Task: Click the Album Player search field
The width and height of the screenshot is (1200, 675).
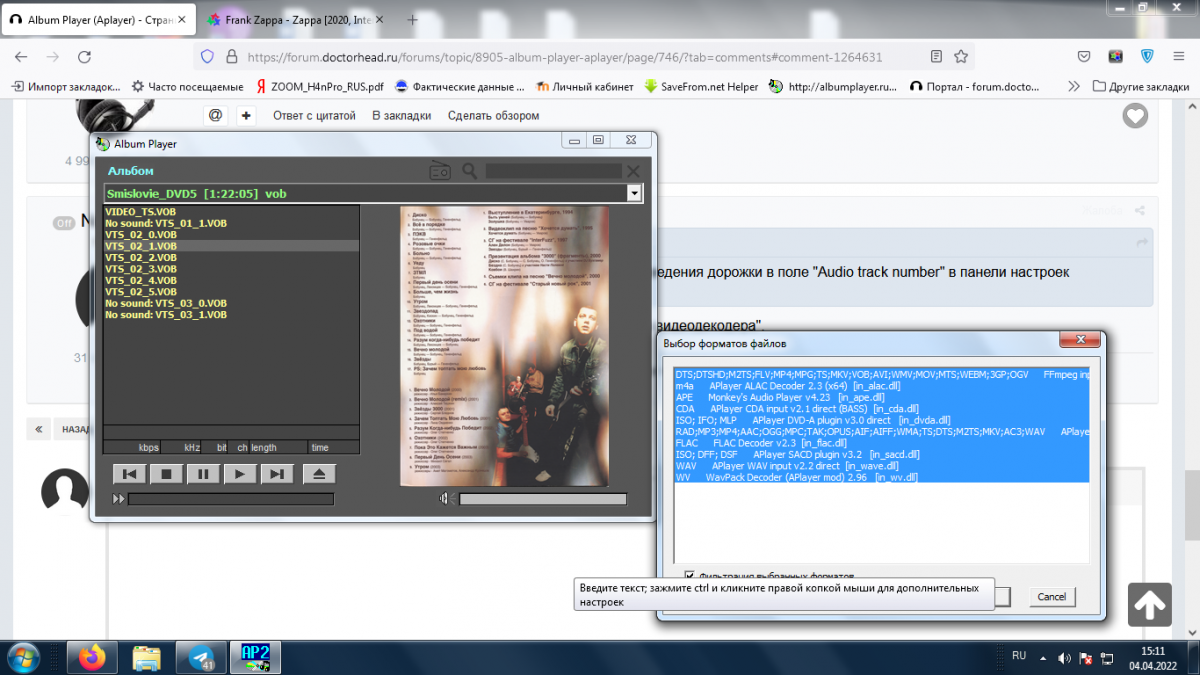Action: click(552, 171)
